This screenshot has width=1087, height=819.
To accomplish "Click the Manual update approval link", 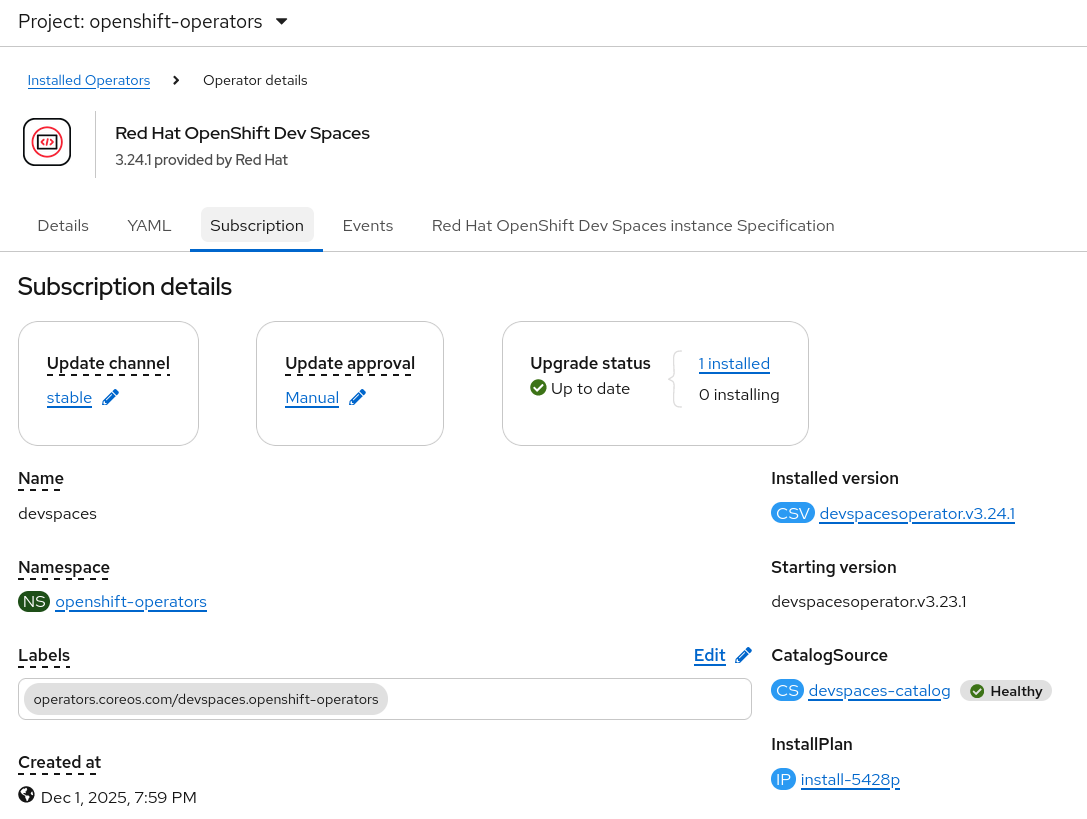I will click(x=312, y=398).
